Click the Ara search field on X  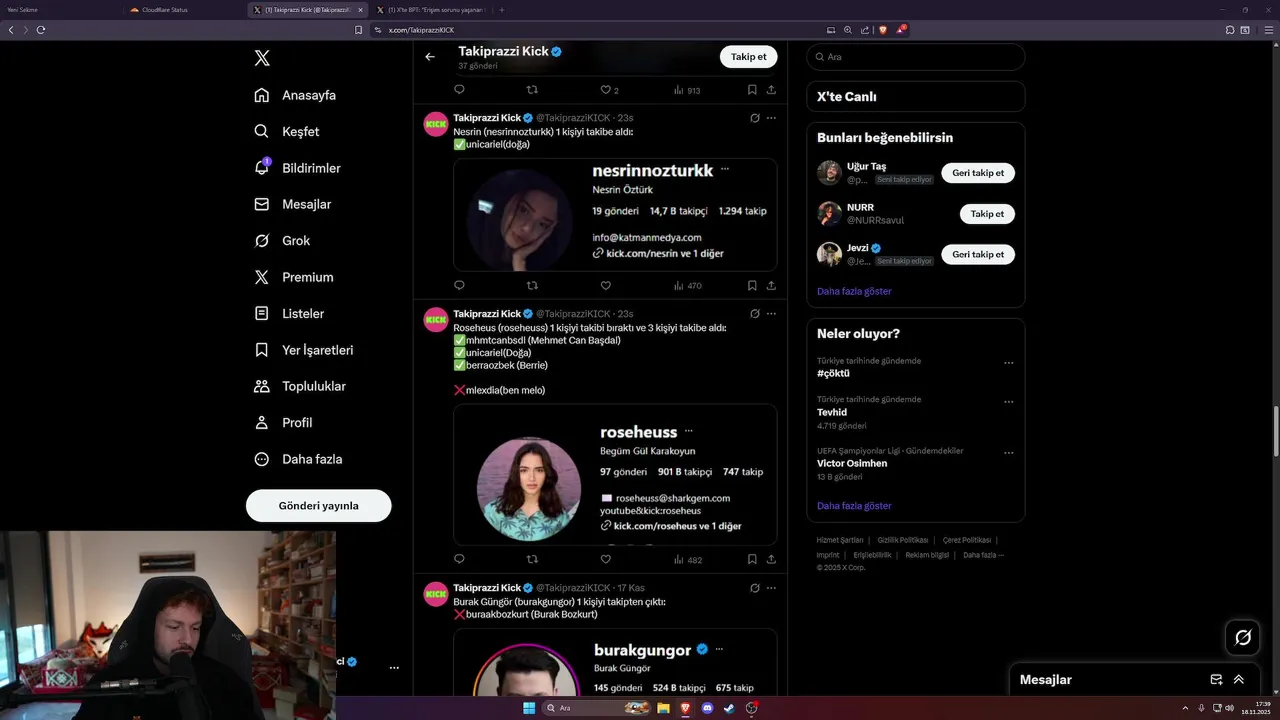coord(915,57)
